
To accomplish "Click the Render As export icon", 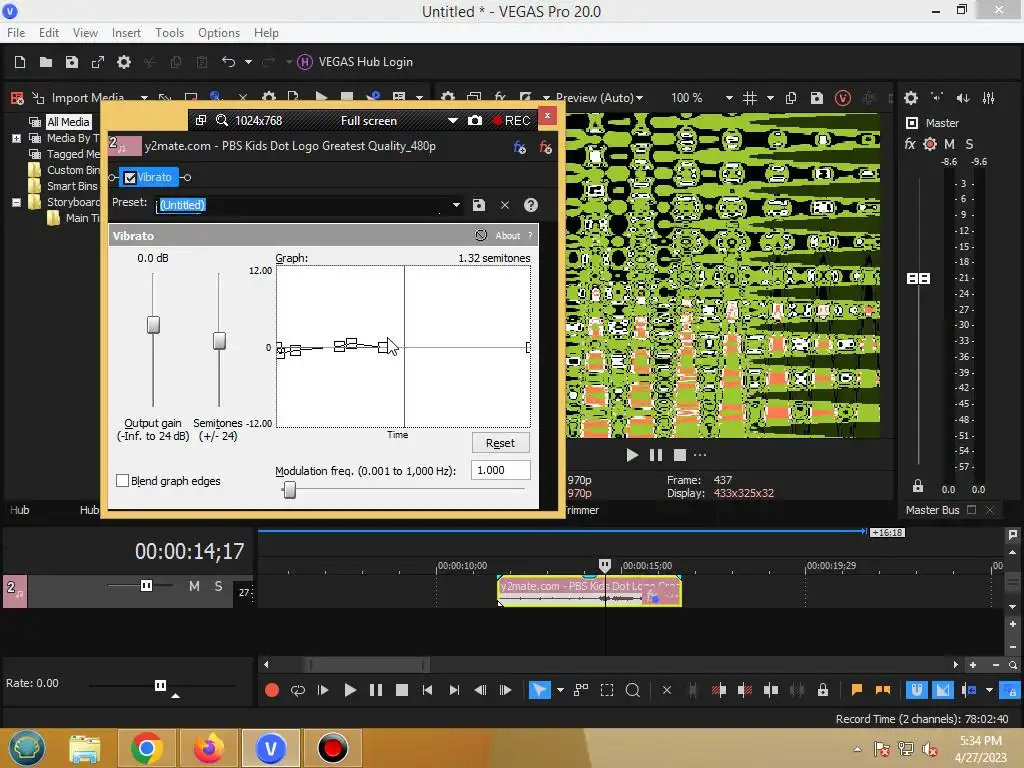I will 98,62.
